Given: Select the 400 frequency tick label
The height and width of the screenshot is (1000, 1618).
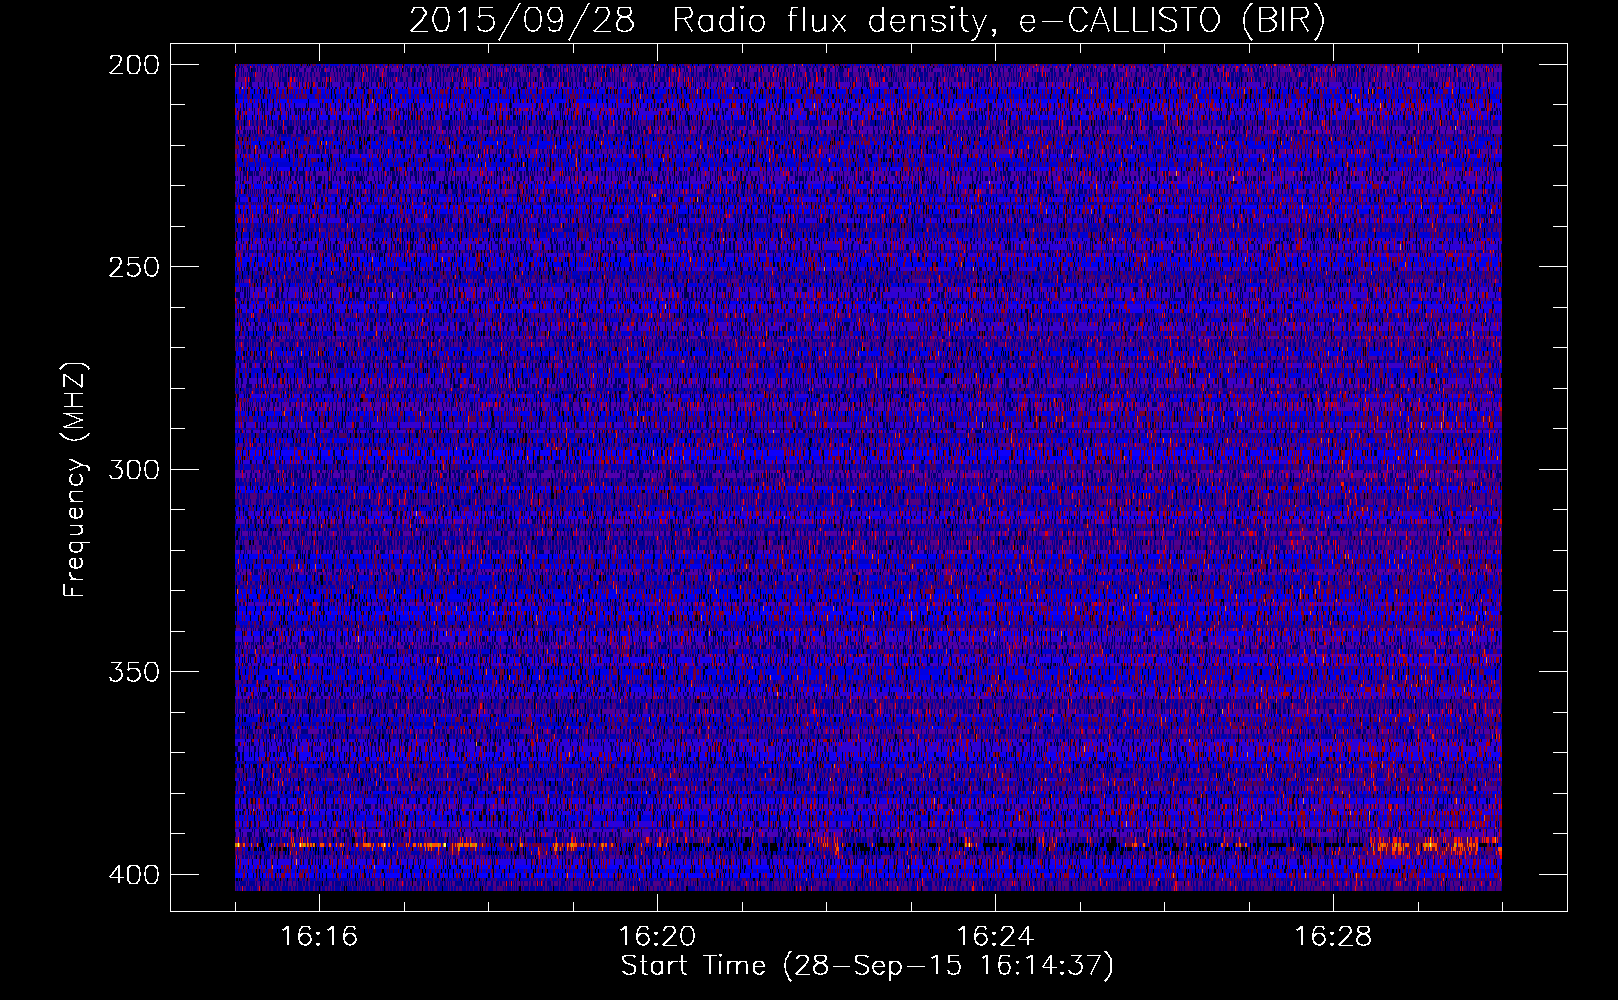Looking at the screenshot, I should tap(133, 875).
